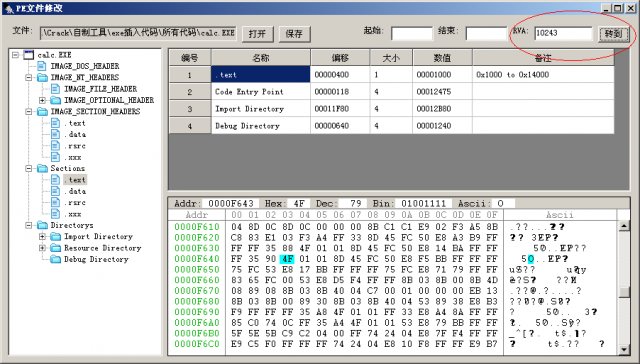Click the application icon in title bar
The image size is (640, 364).
(x=9, y=8)
